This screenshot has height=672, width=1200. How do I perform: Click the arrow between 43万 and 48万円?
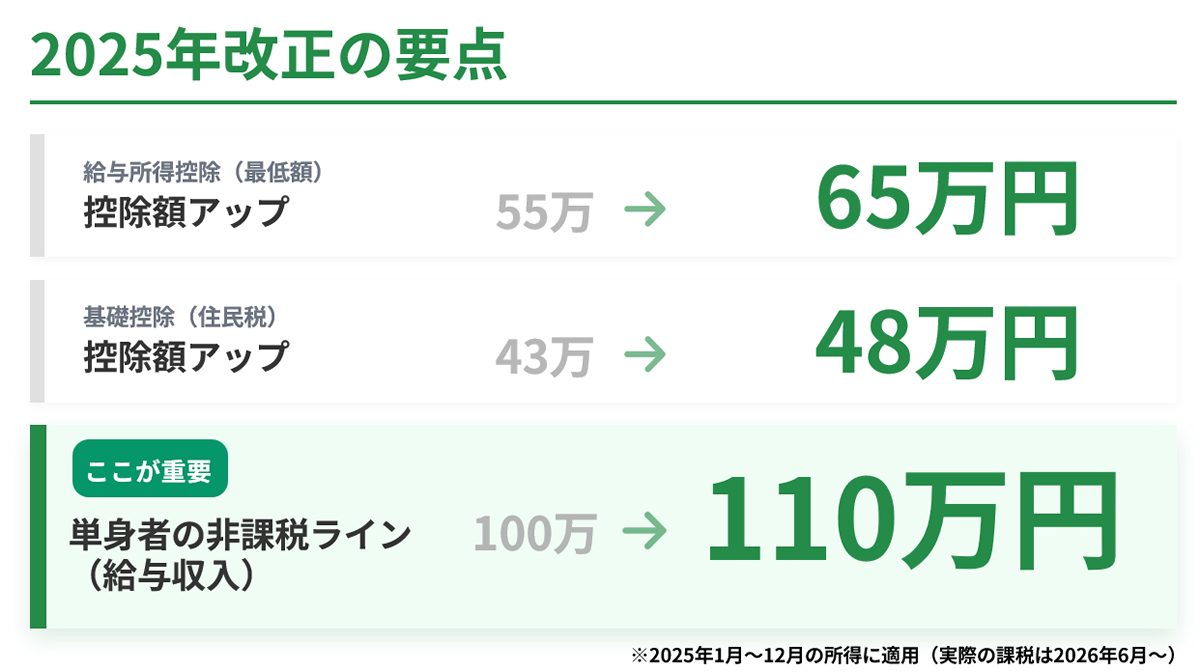tap(644, 354)
